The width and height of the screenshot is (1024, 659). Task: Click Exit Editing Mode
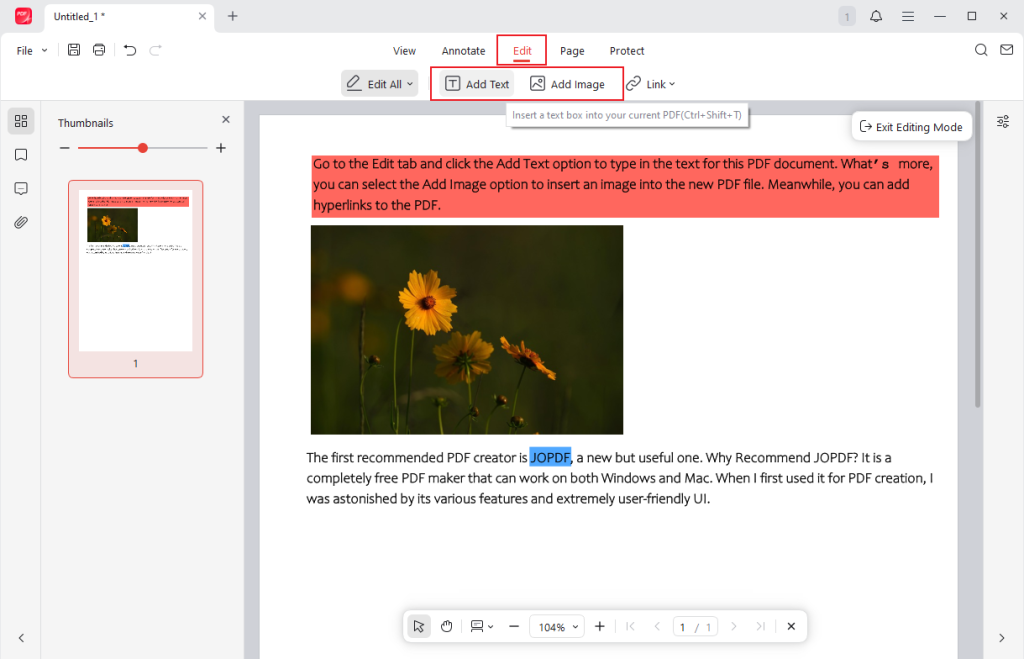911,126
